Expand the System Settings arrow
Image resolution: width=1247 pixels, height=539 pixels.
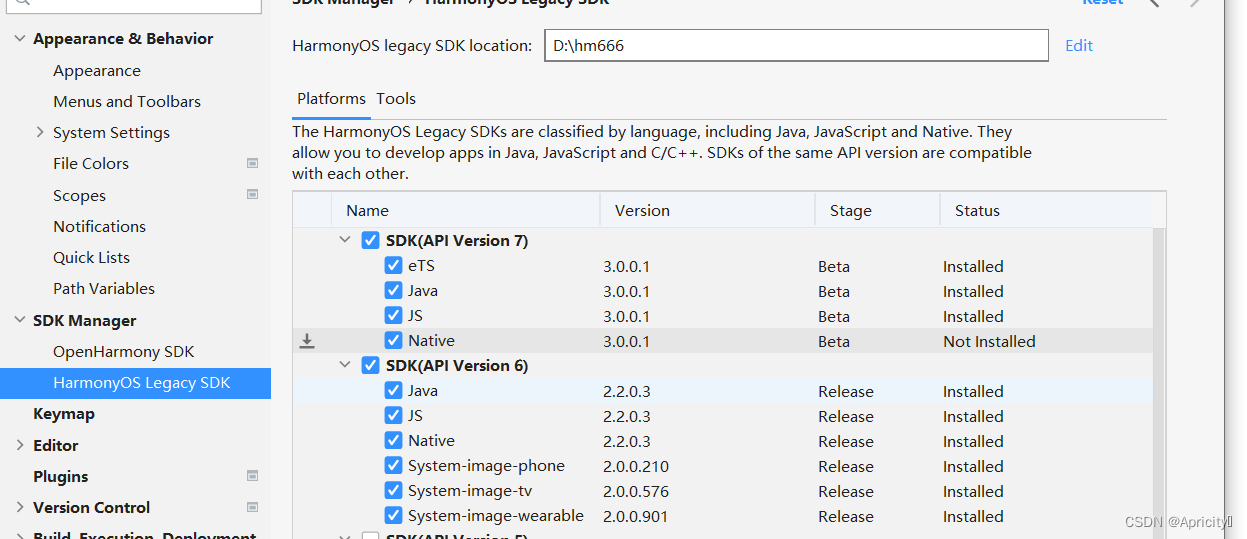(x=40, y=132)
